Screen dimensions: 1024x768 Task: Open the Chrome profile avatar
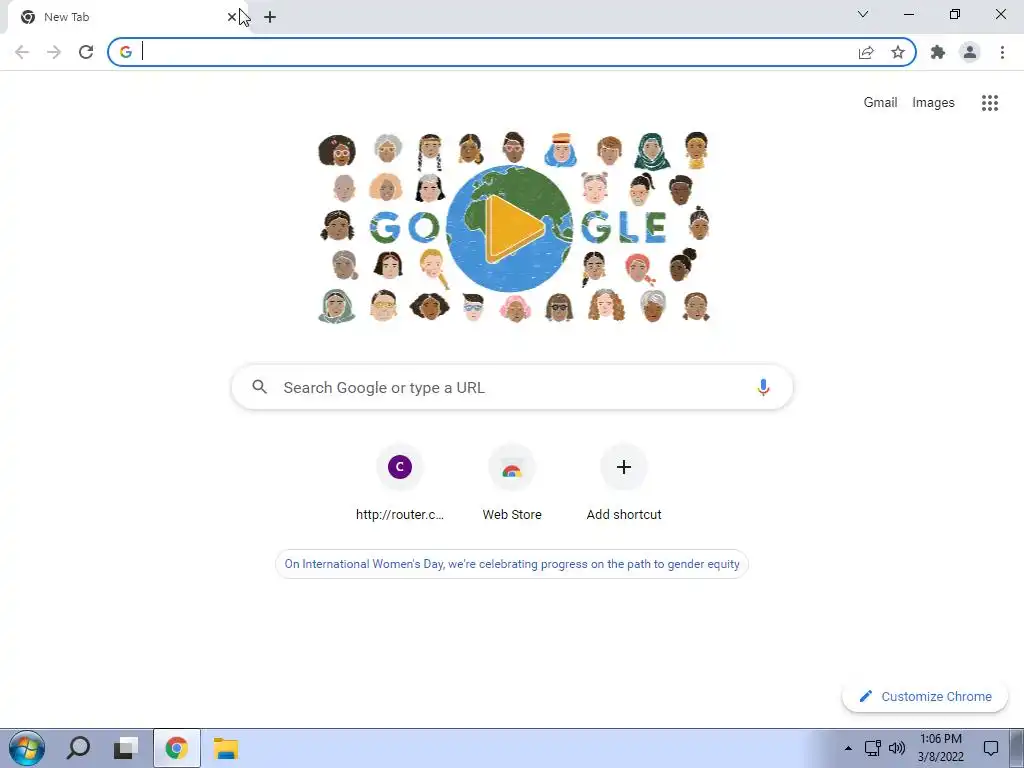point(970,52)
